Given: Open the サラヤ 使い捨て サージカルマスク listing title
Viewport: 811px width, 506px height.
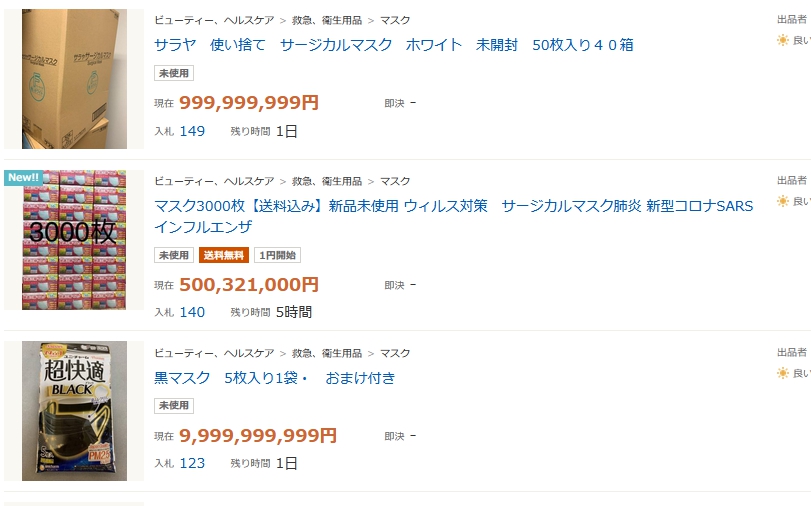Looking at the screenshot, I should 393,45.
